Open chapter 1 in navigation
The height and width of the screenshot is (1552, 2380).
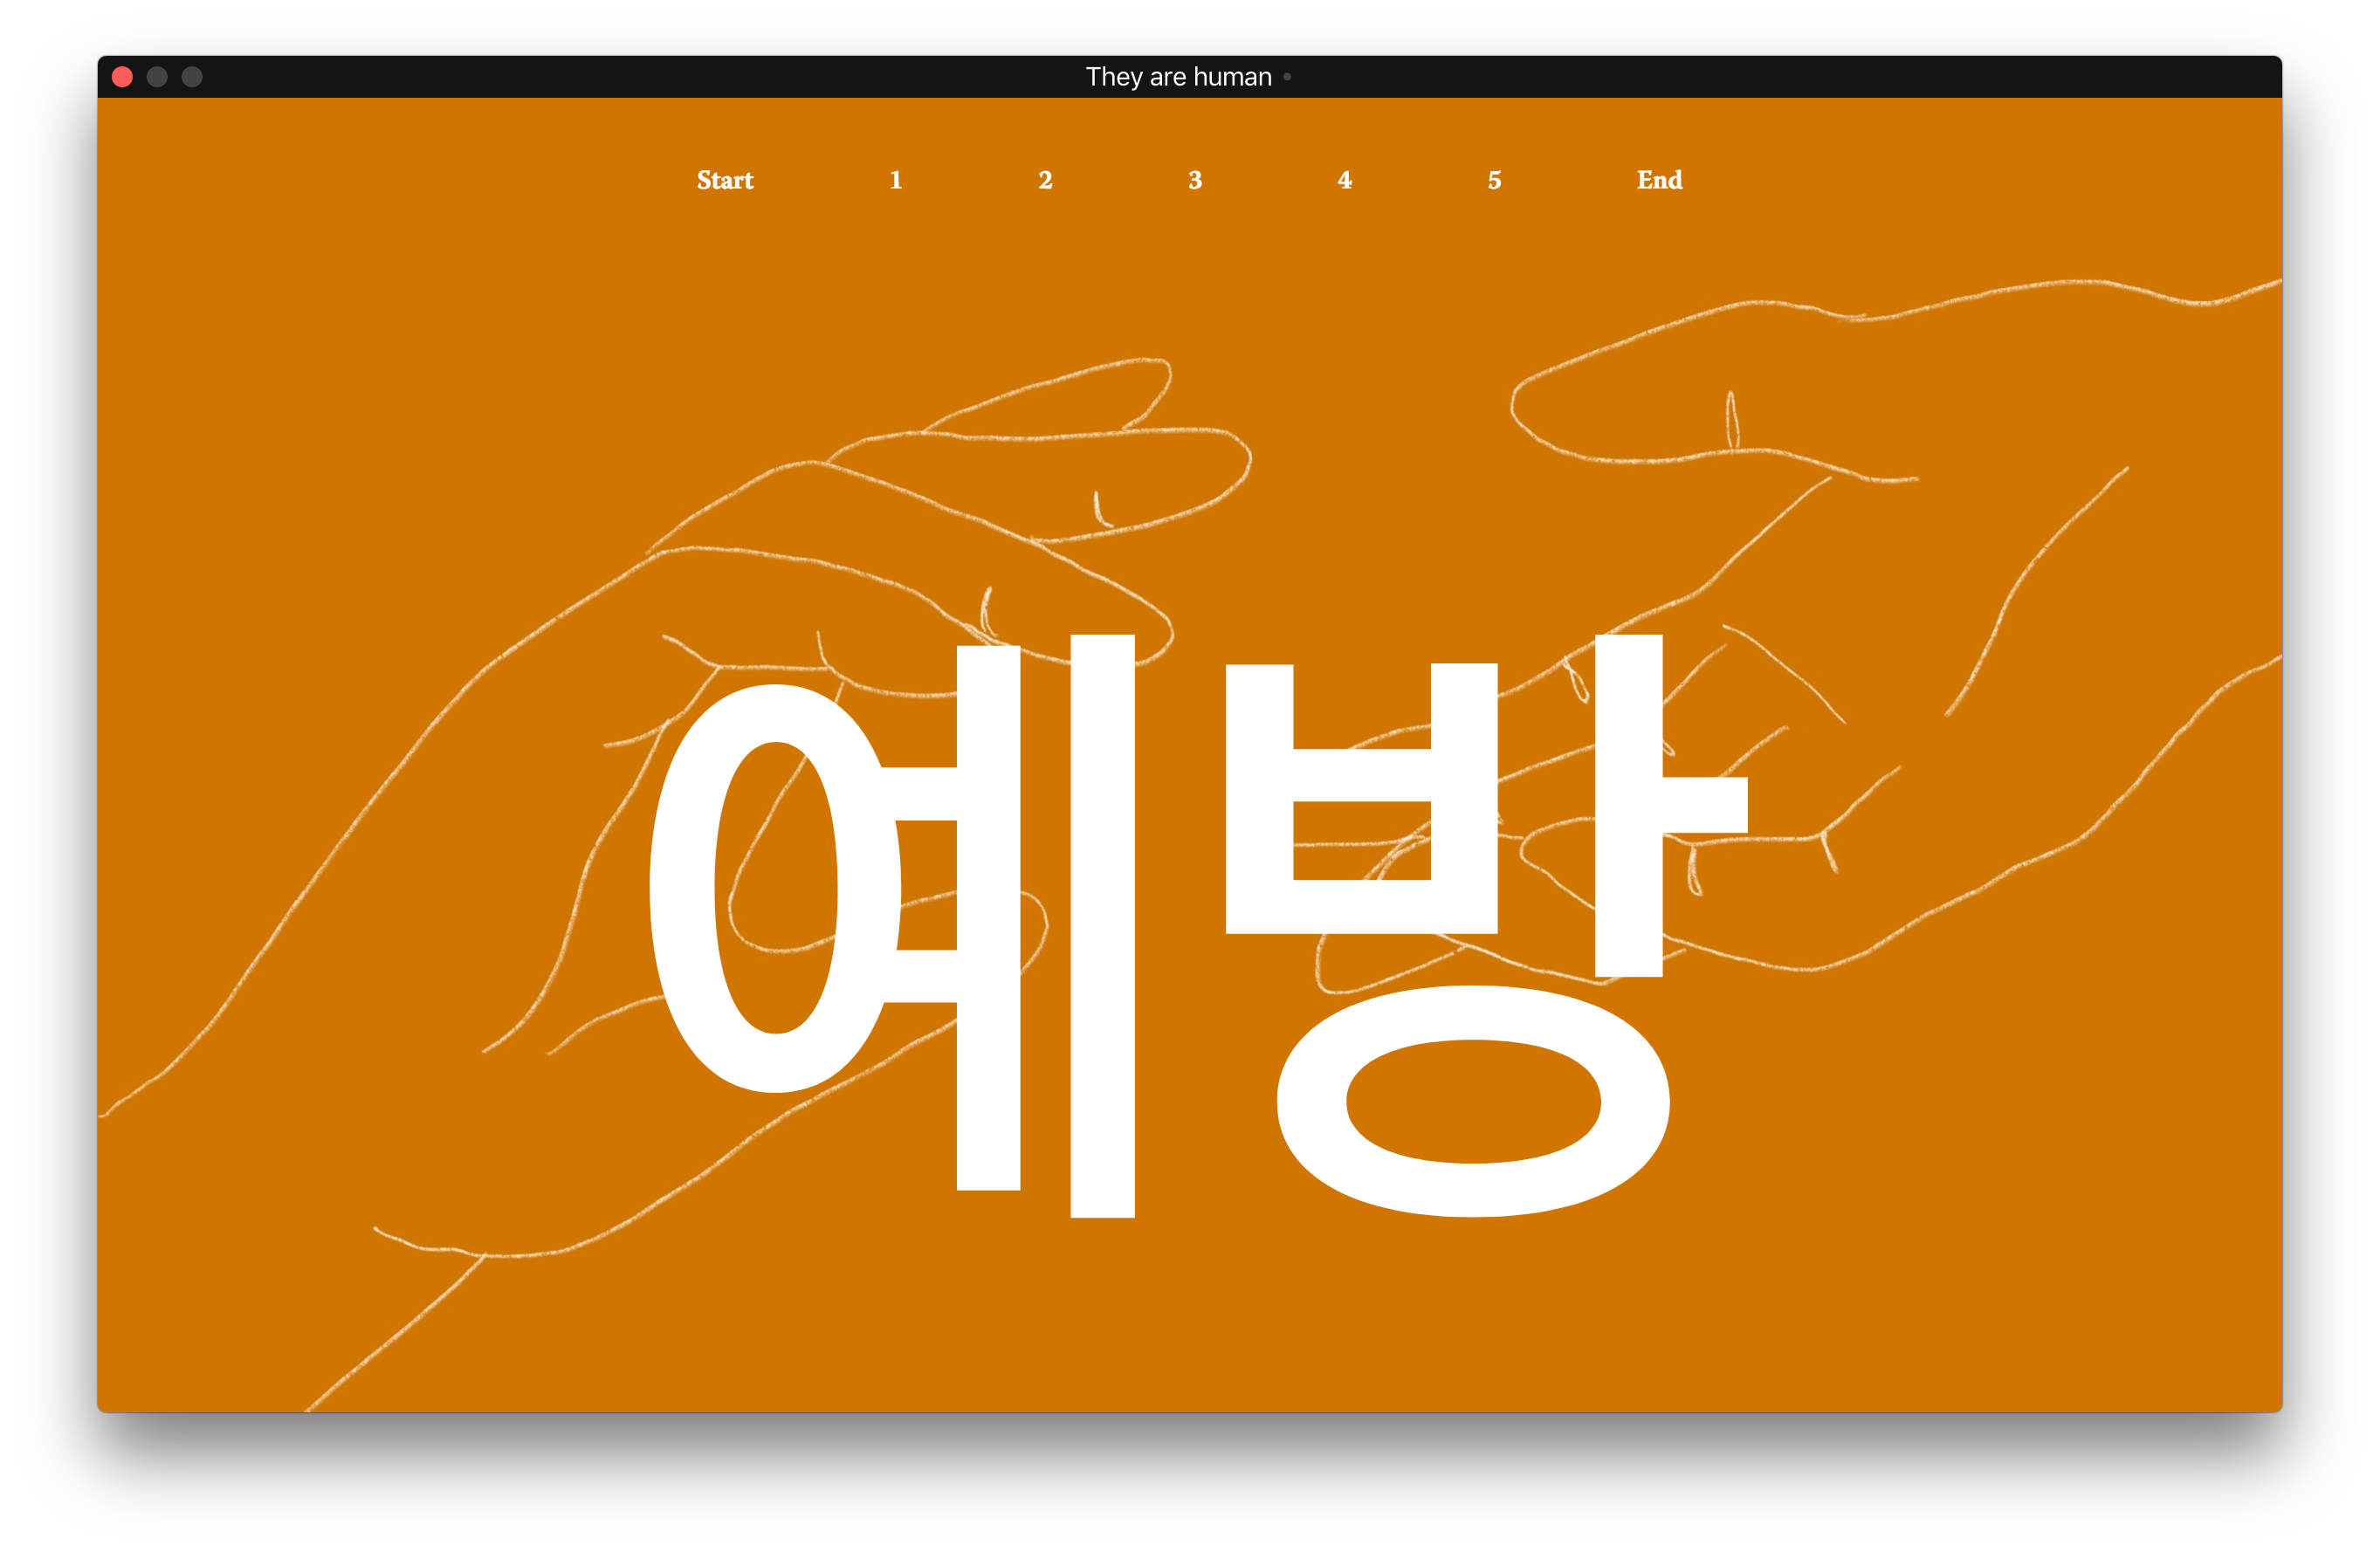(896, 180)
